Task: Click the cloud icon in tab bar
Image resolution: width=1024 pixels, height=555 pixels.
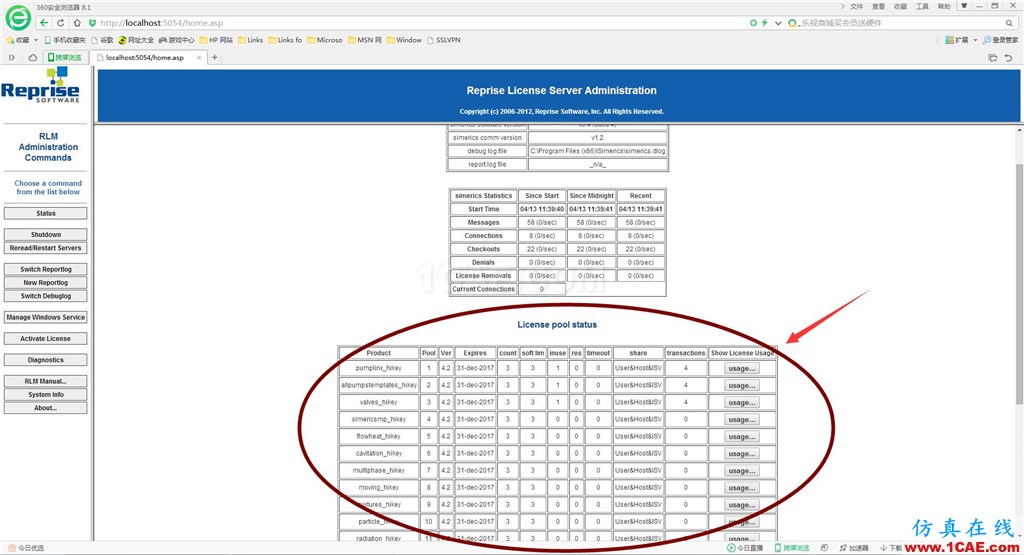Action: 32,57
